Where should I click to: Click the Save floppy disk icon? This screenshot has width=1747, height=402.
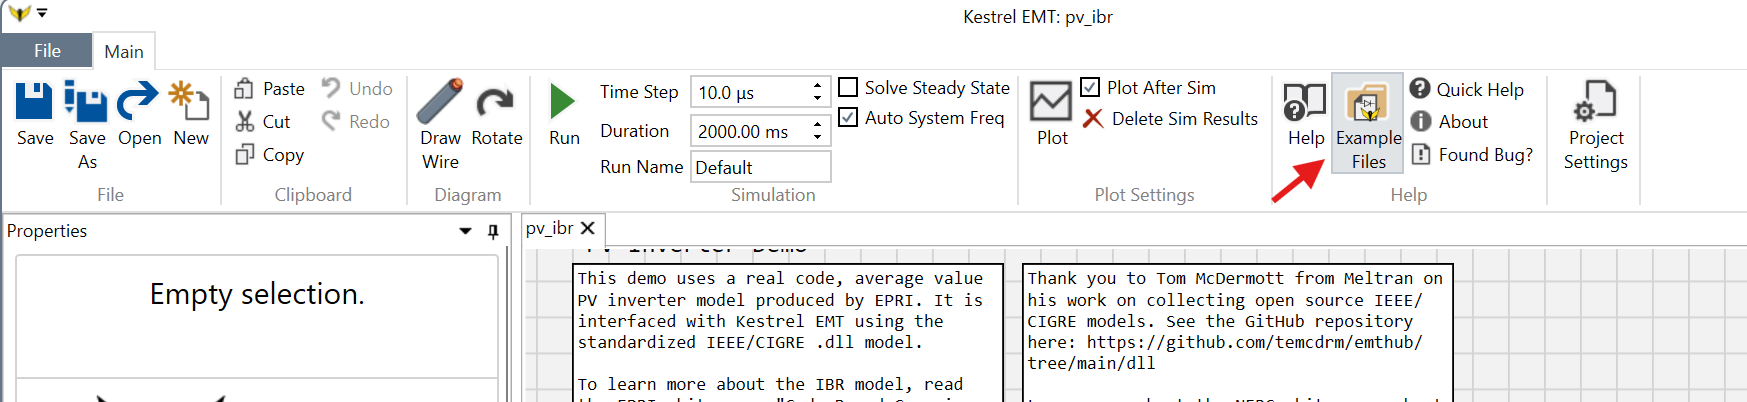tap(34, 101)
